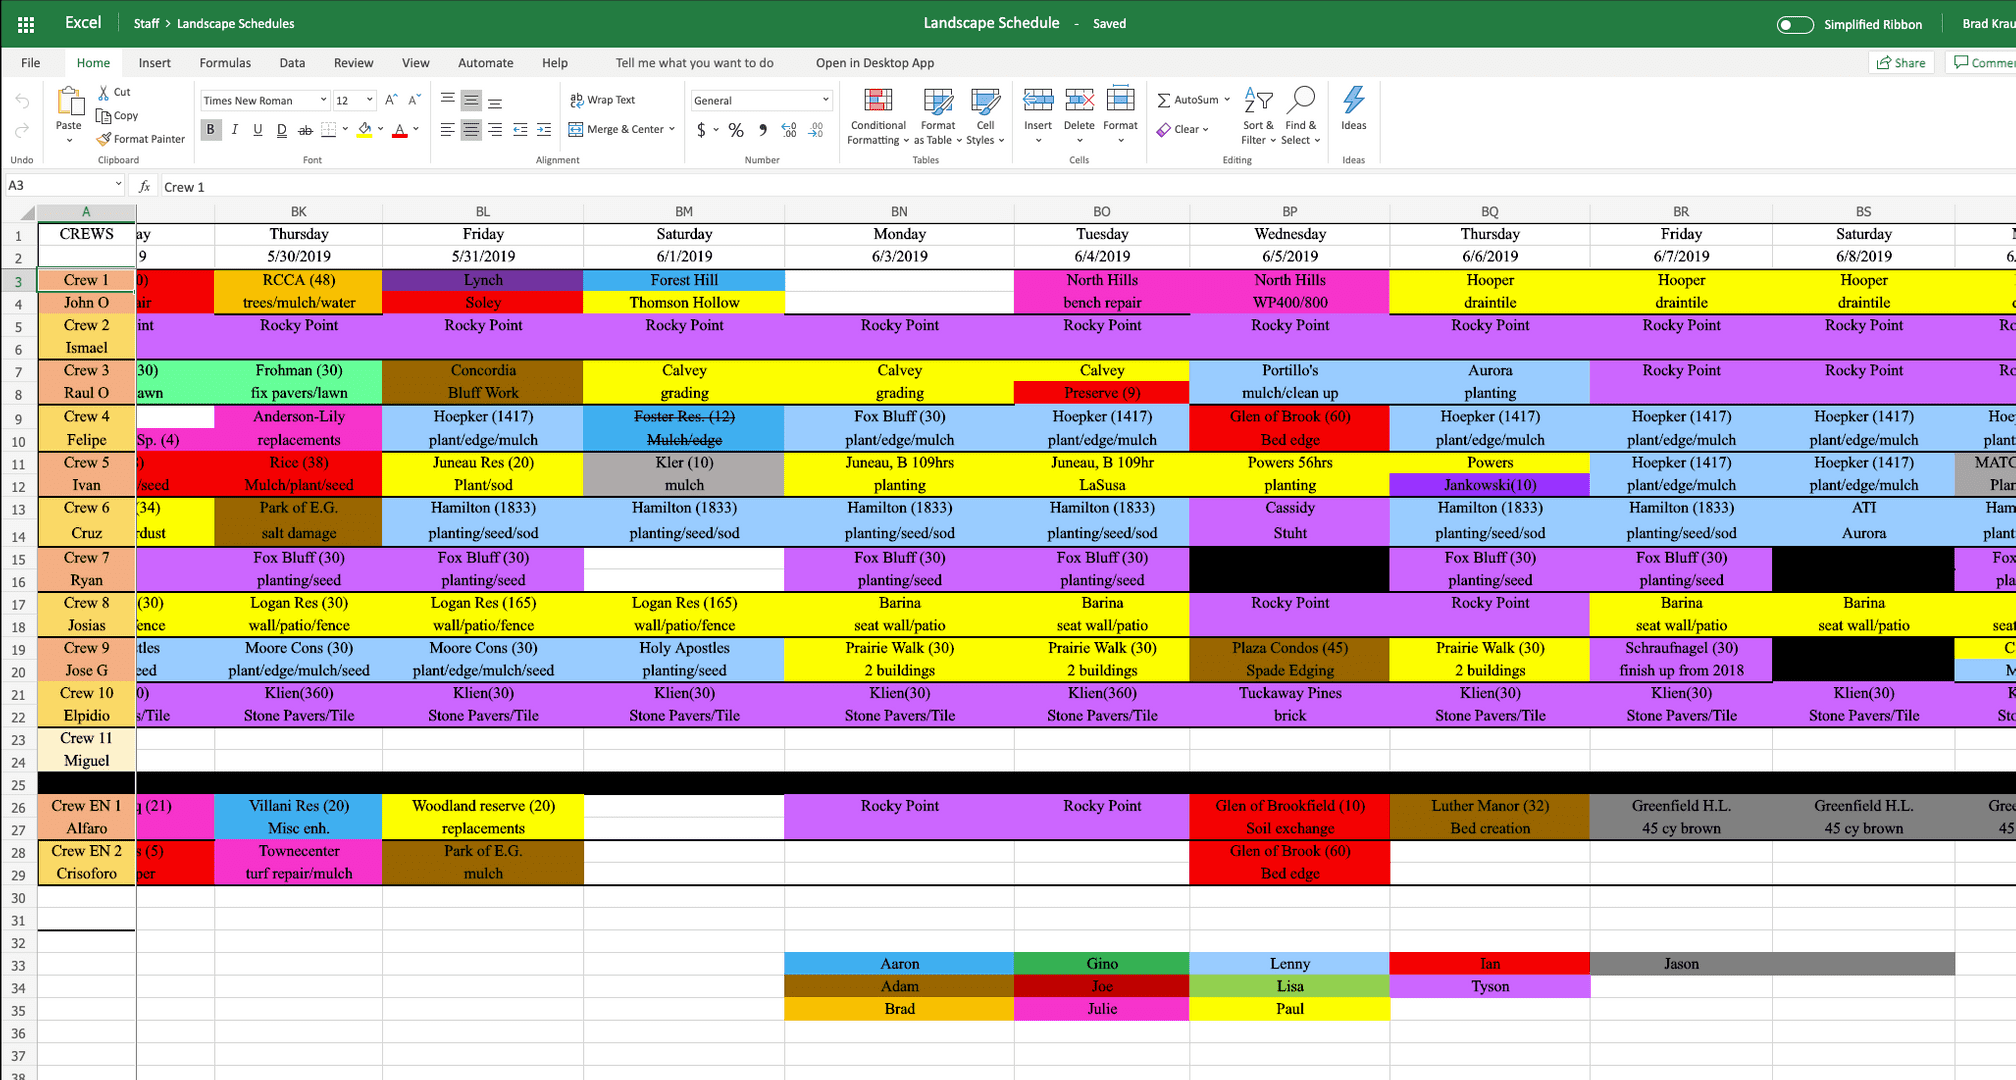Expand the borders dropdown arrow
The height and width of the screenshot is (1080, 2016).
(345, 130)
